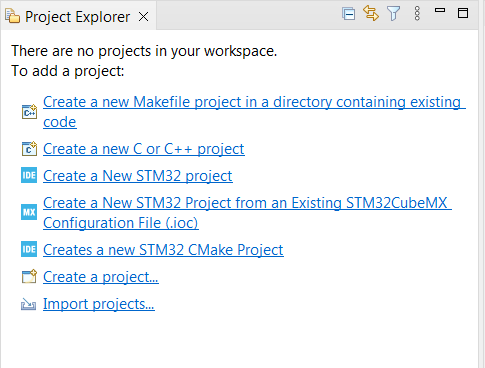Open the Filter funnel icon
This screenshot has width=485, height=368.
[393, 14]
